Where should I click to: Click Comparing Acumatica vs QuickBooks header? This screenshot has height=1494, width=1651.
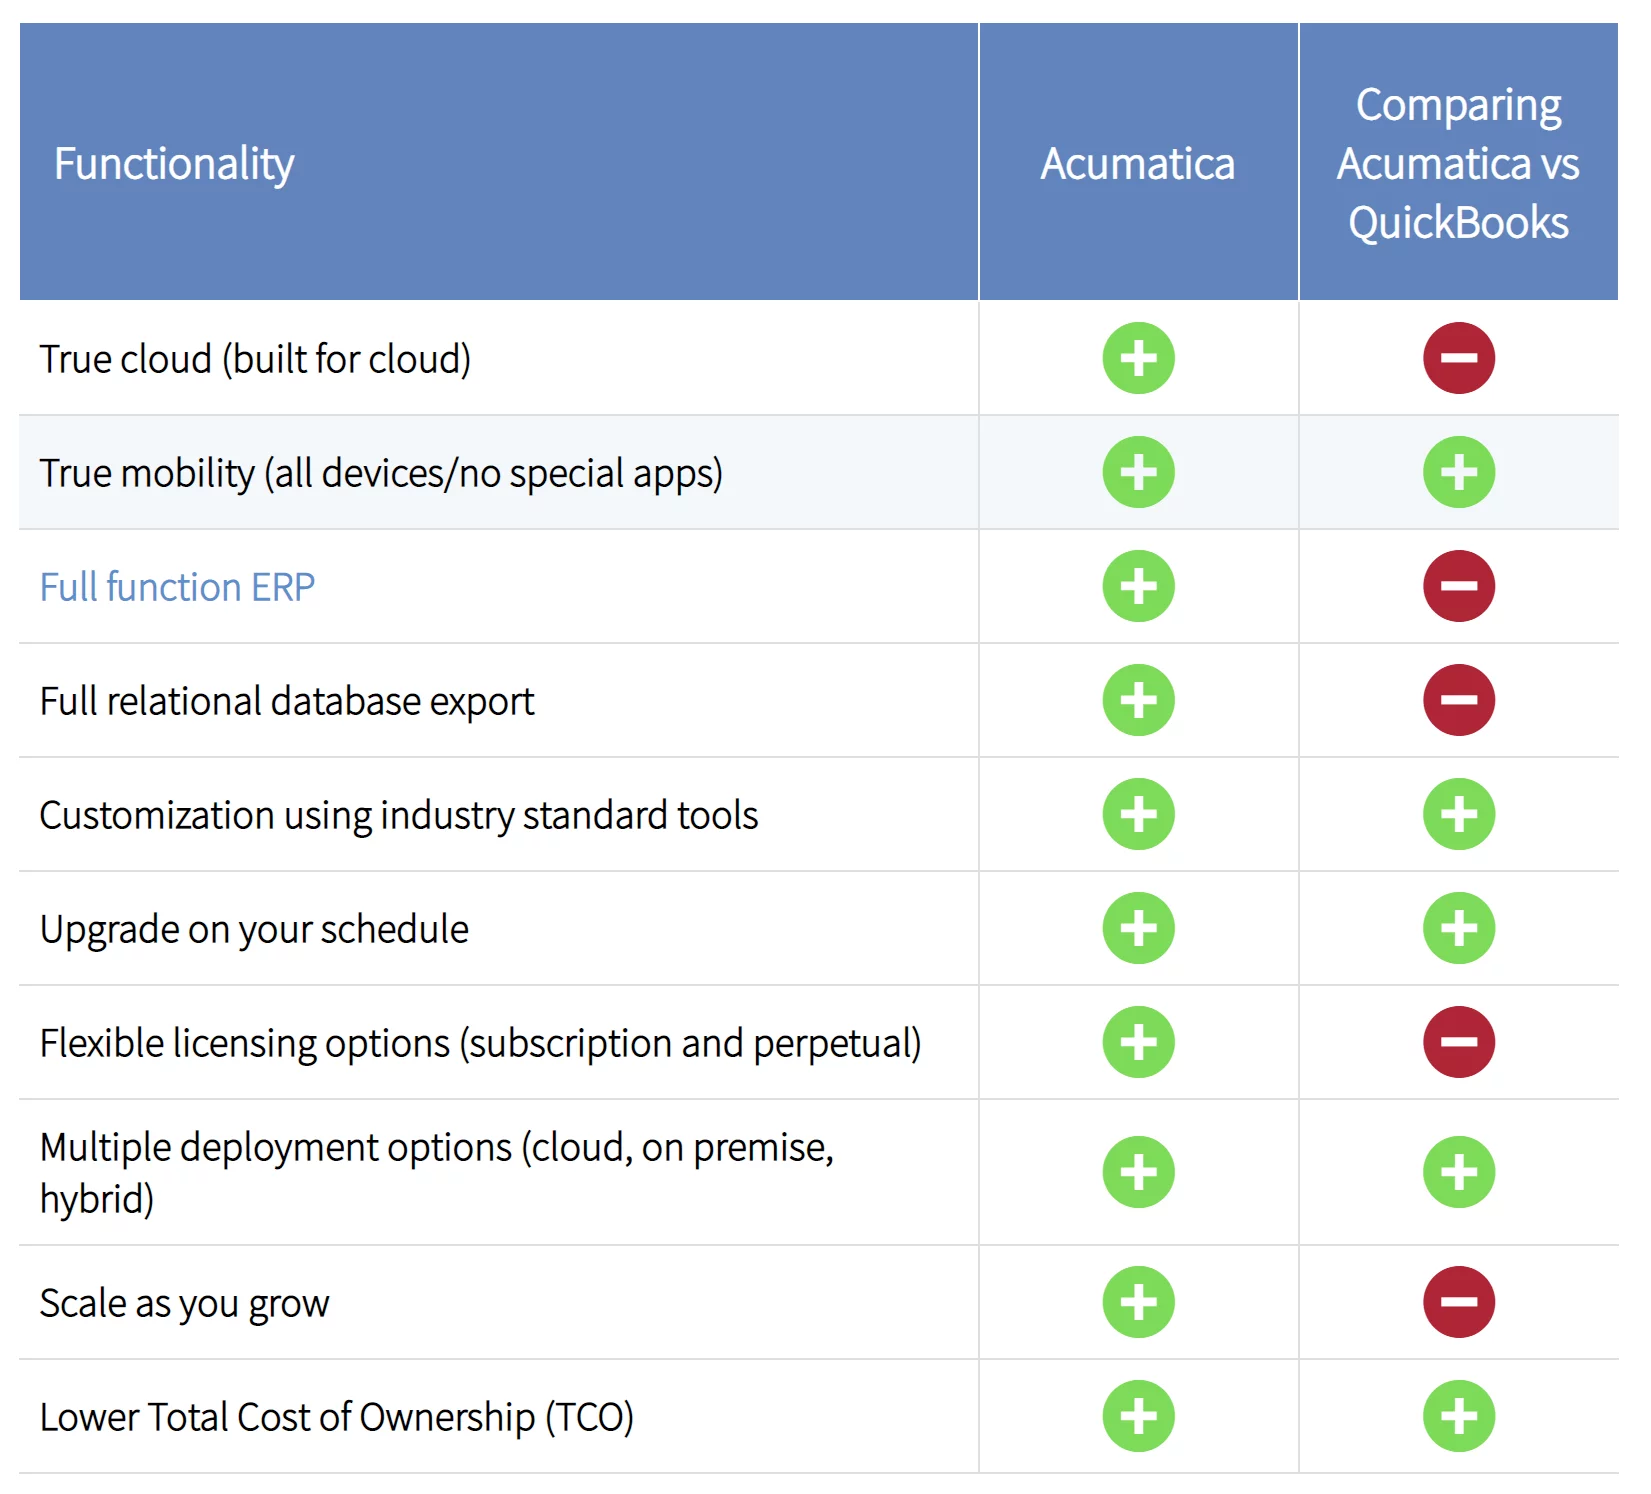coord(1458,164)
